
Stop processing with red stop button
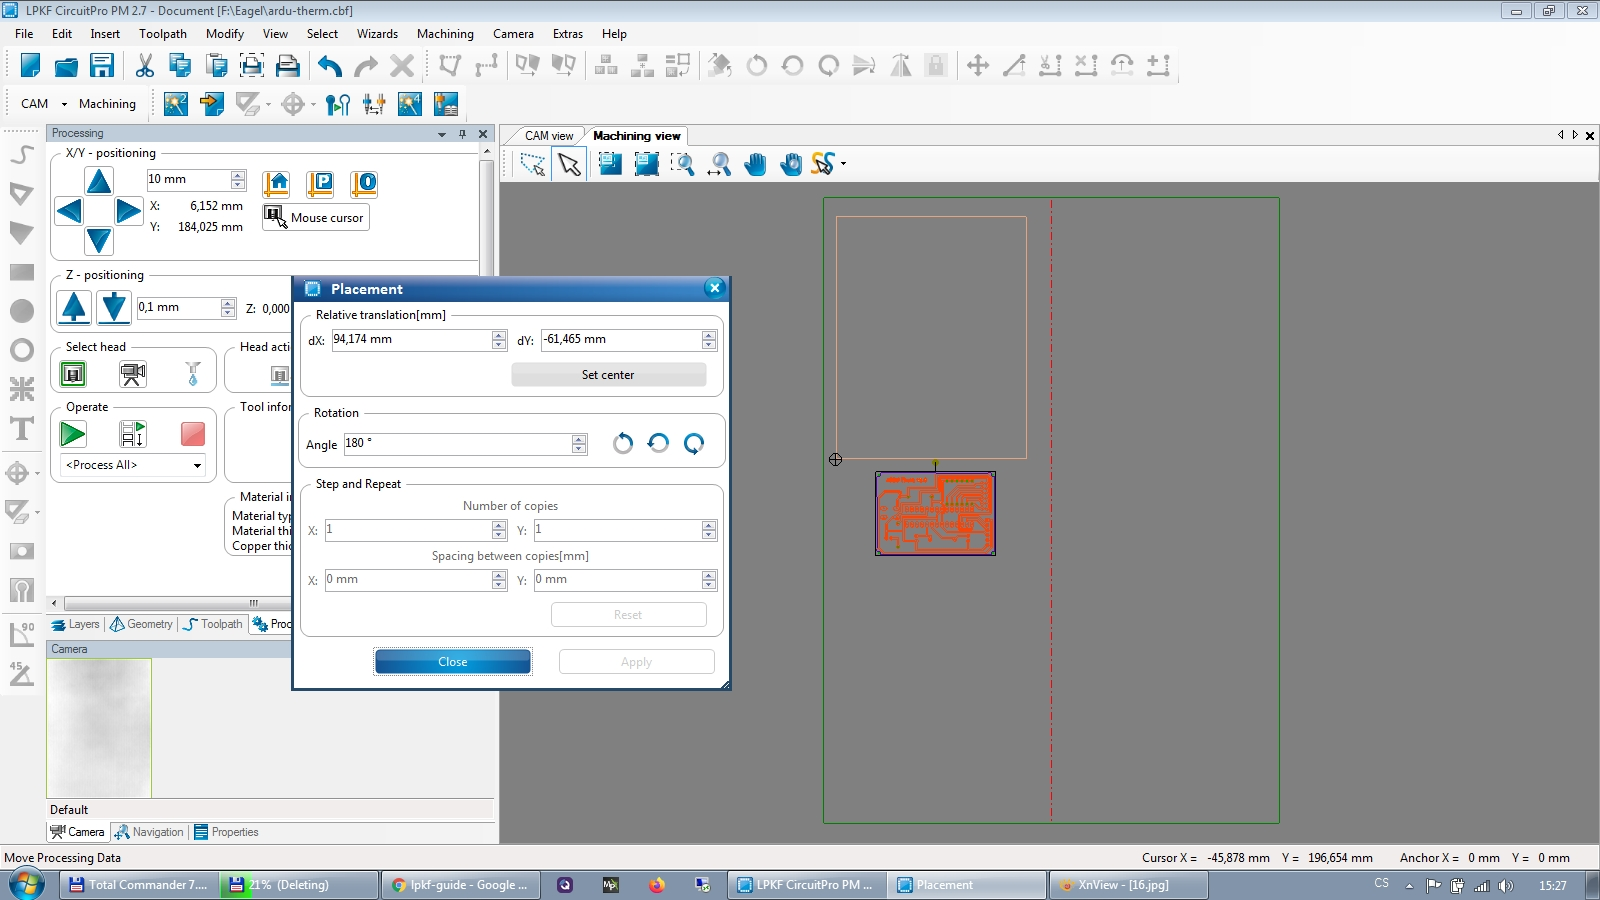[x=193, y=434]
